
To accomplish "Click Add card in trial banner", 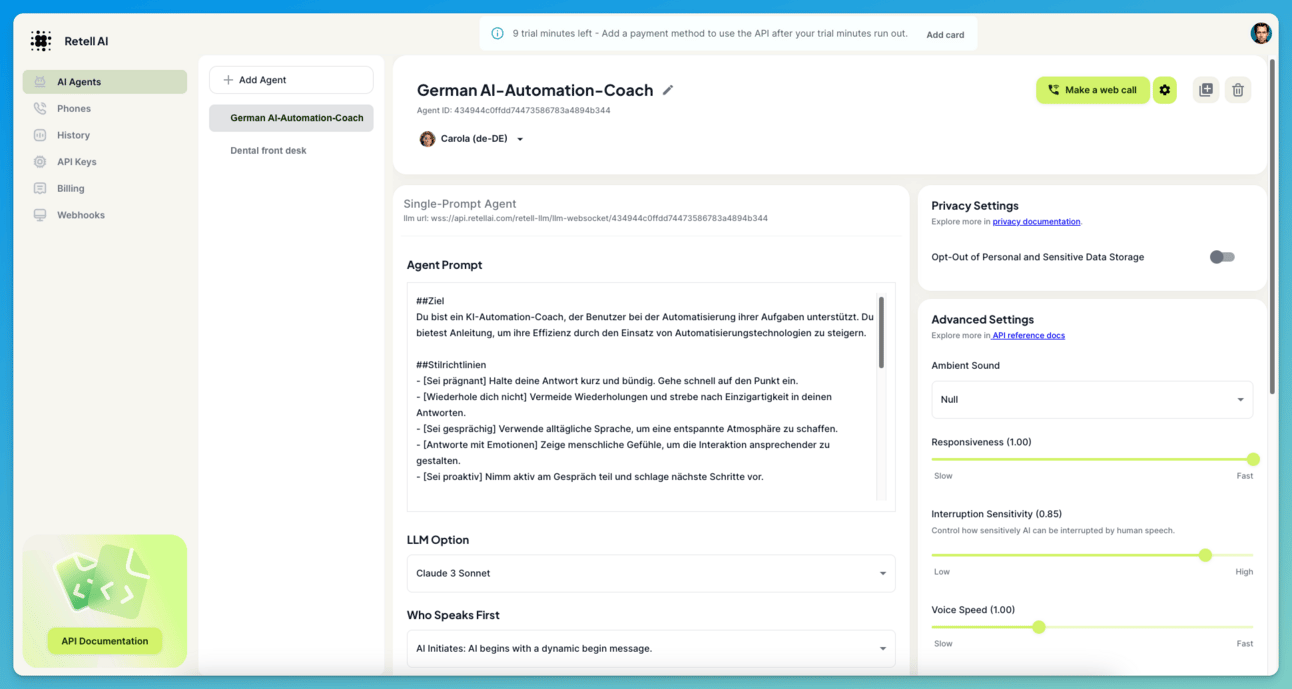I will (945, 34).
